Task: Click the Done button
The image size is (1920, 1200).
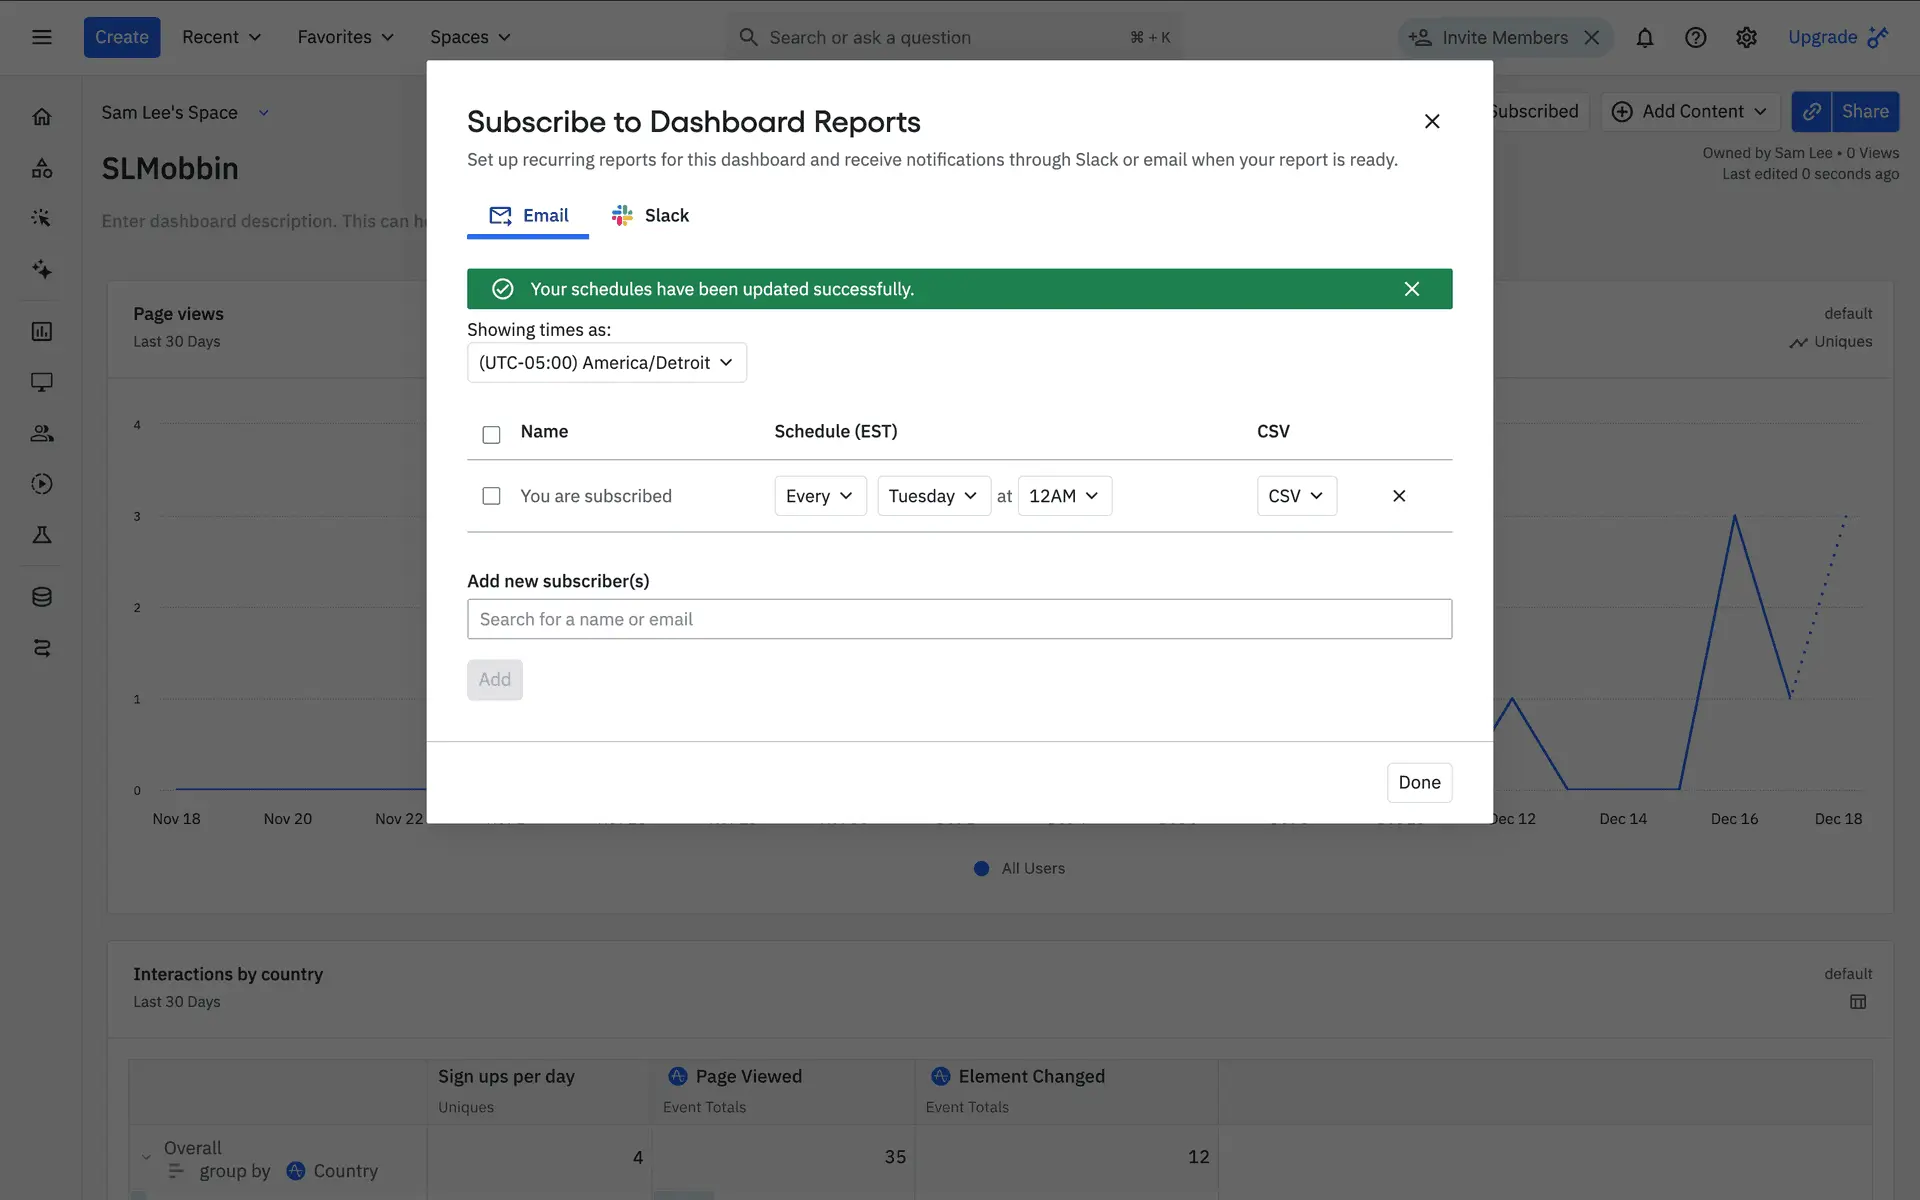Action: (x=1418, y=782)
